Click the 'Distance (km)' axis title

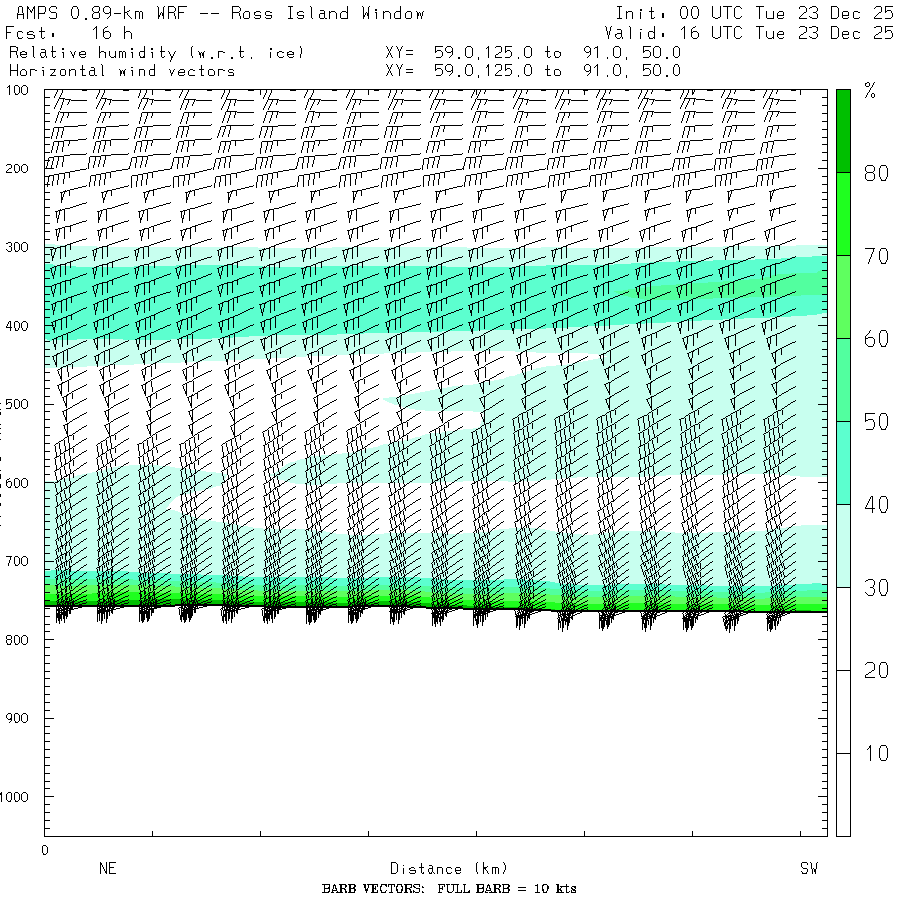[440, 869]
